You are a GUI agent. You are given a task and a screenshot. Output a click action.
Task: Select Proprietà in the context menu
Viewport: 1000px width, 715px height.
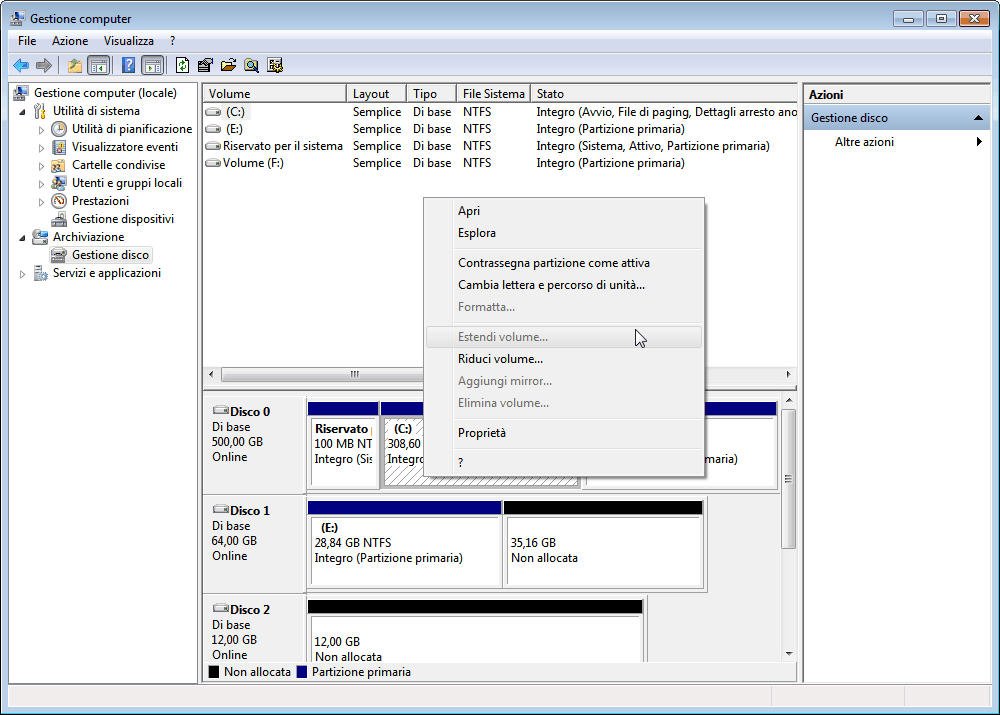point(482,433)
